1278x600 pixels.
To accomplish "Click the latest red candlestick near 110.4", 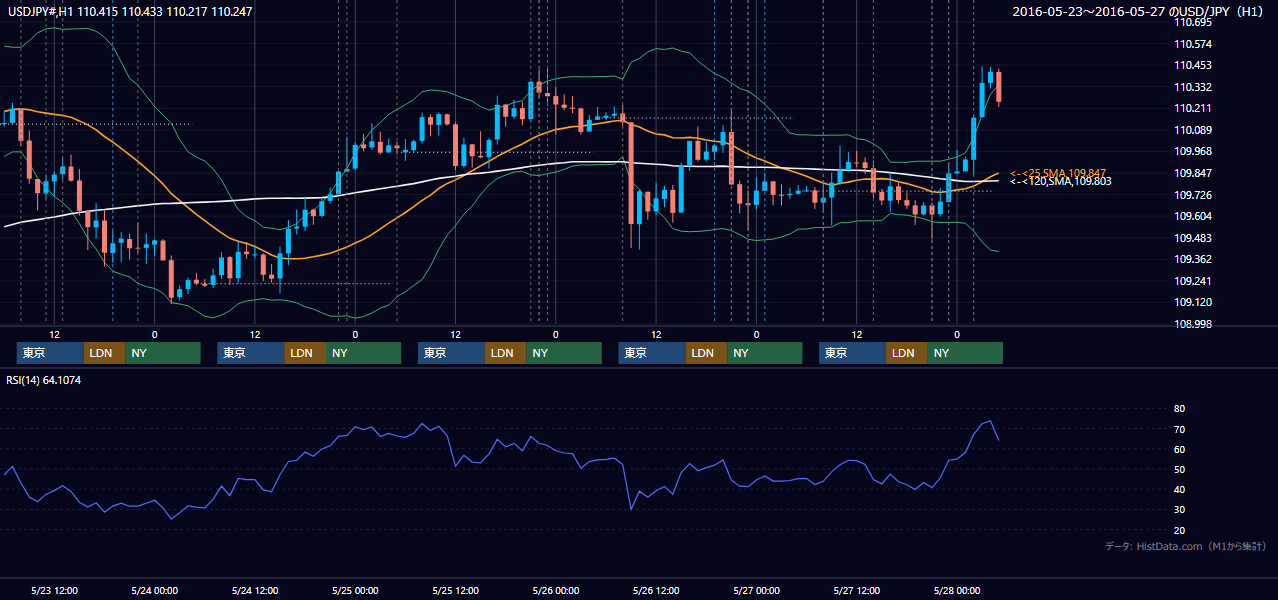I will click(x=999, y=86).
